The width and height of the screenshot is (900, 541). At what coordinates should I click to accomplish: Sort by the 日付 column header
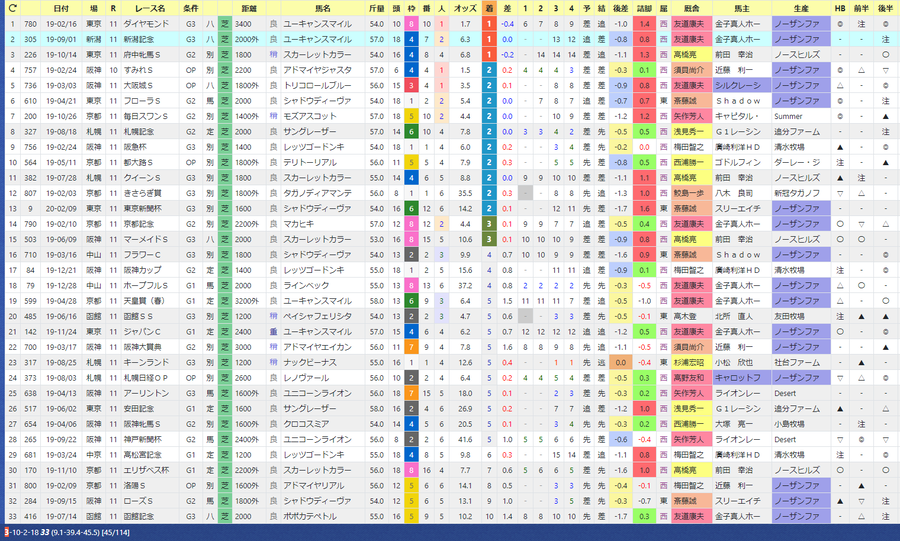coord(61,8)
